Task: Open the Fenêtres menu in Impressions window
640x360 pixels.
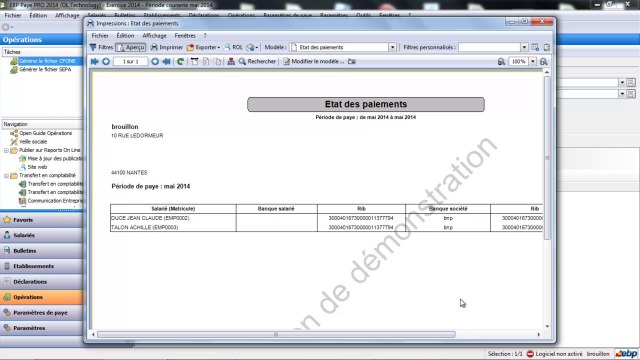Action: pos(185,36)
